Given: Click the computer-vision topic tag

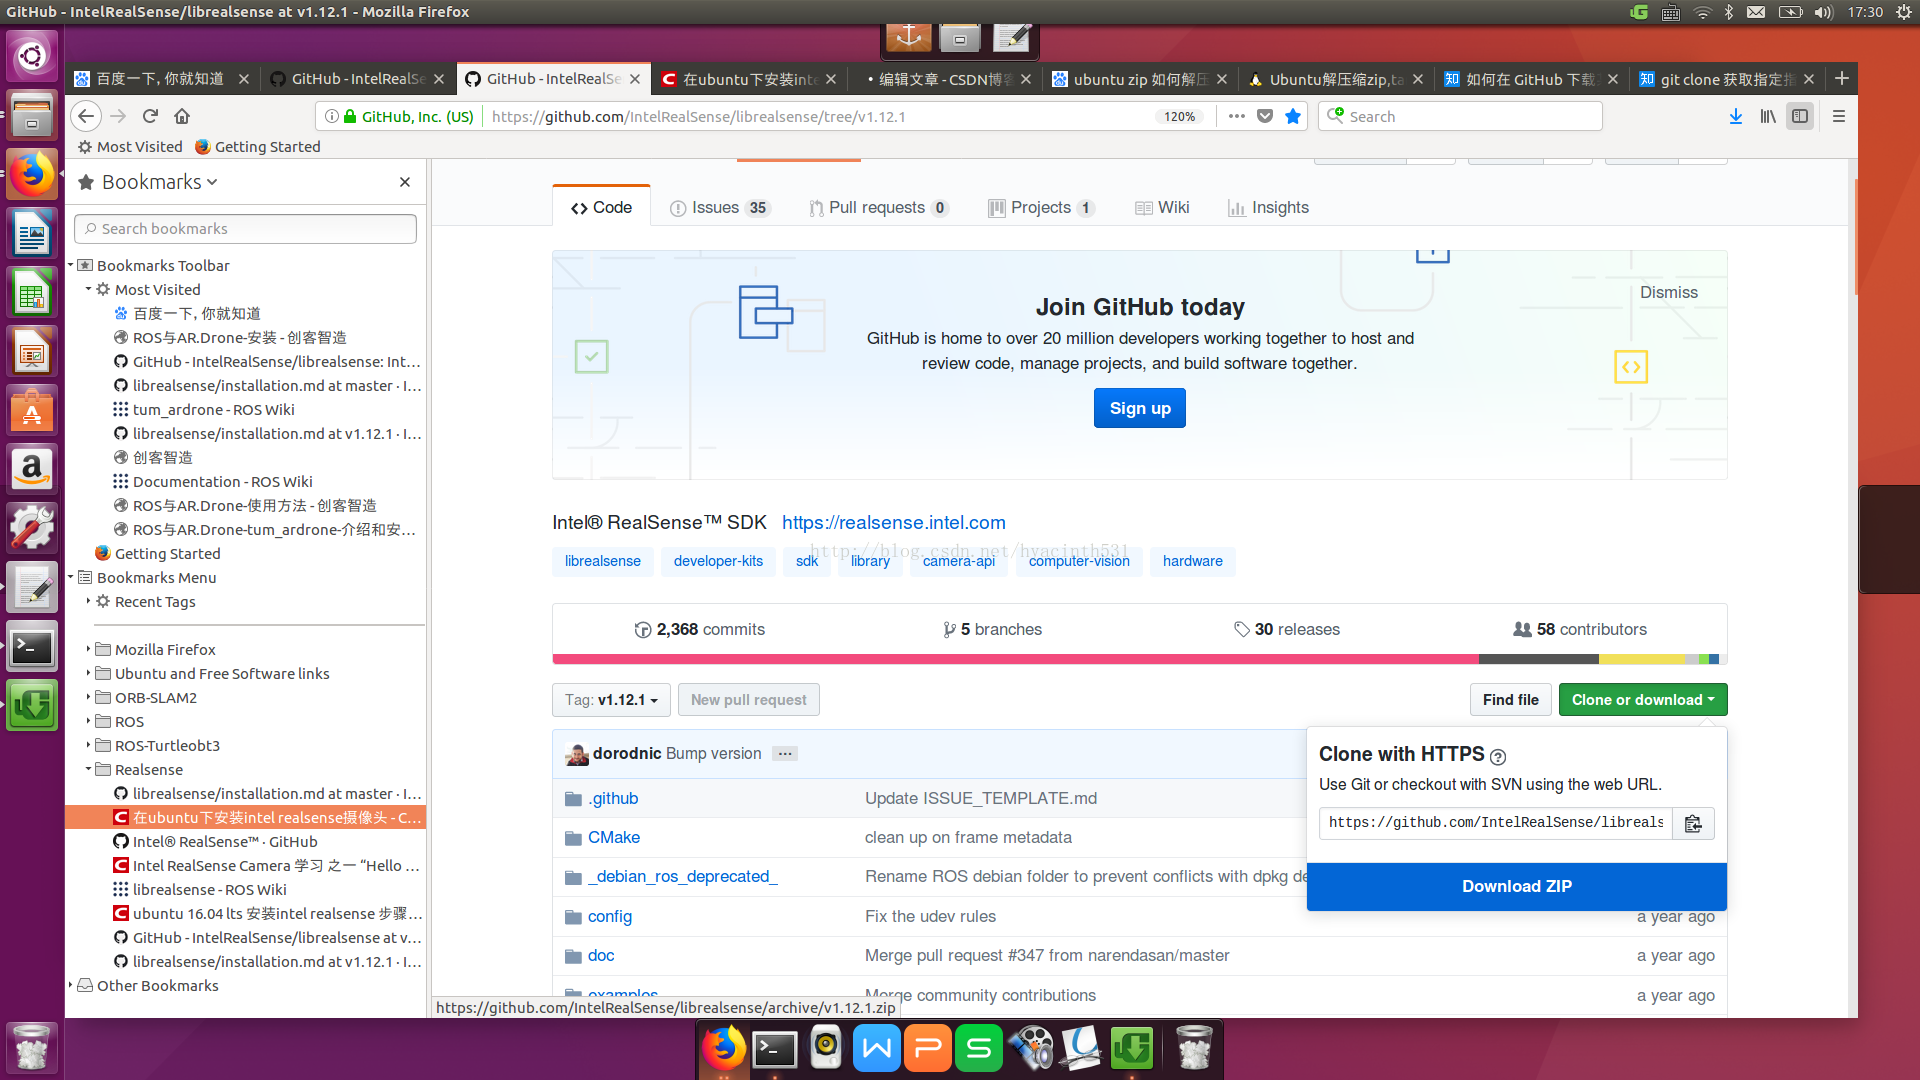Looking at the screenshot, I should 1079,561.
